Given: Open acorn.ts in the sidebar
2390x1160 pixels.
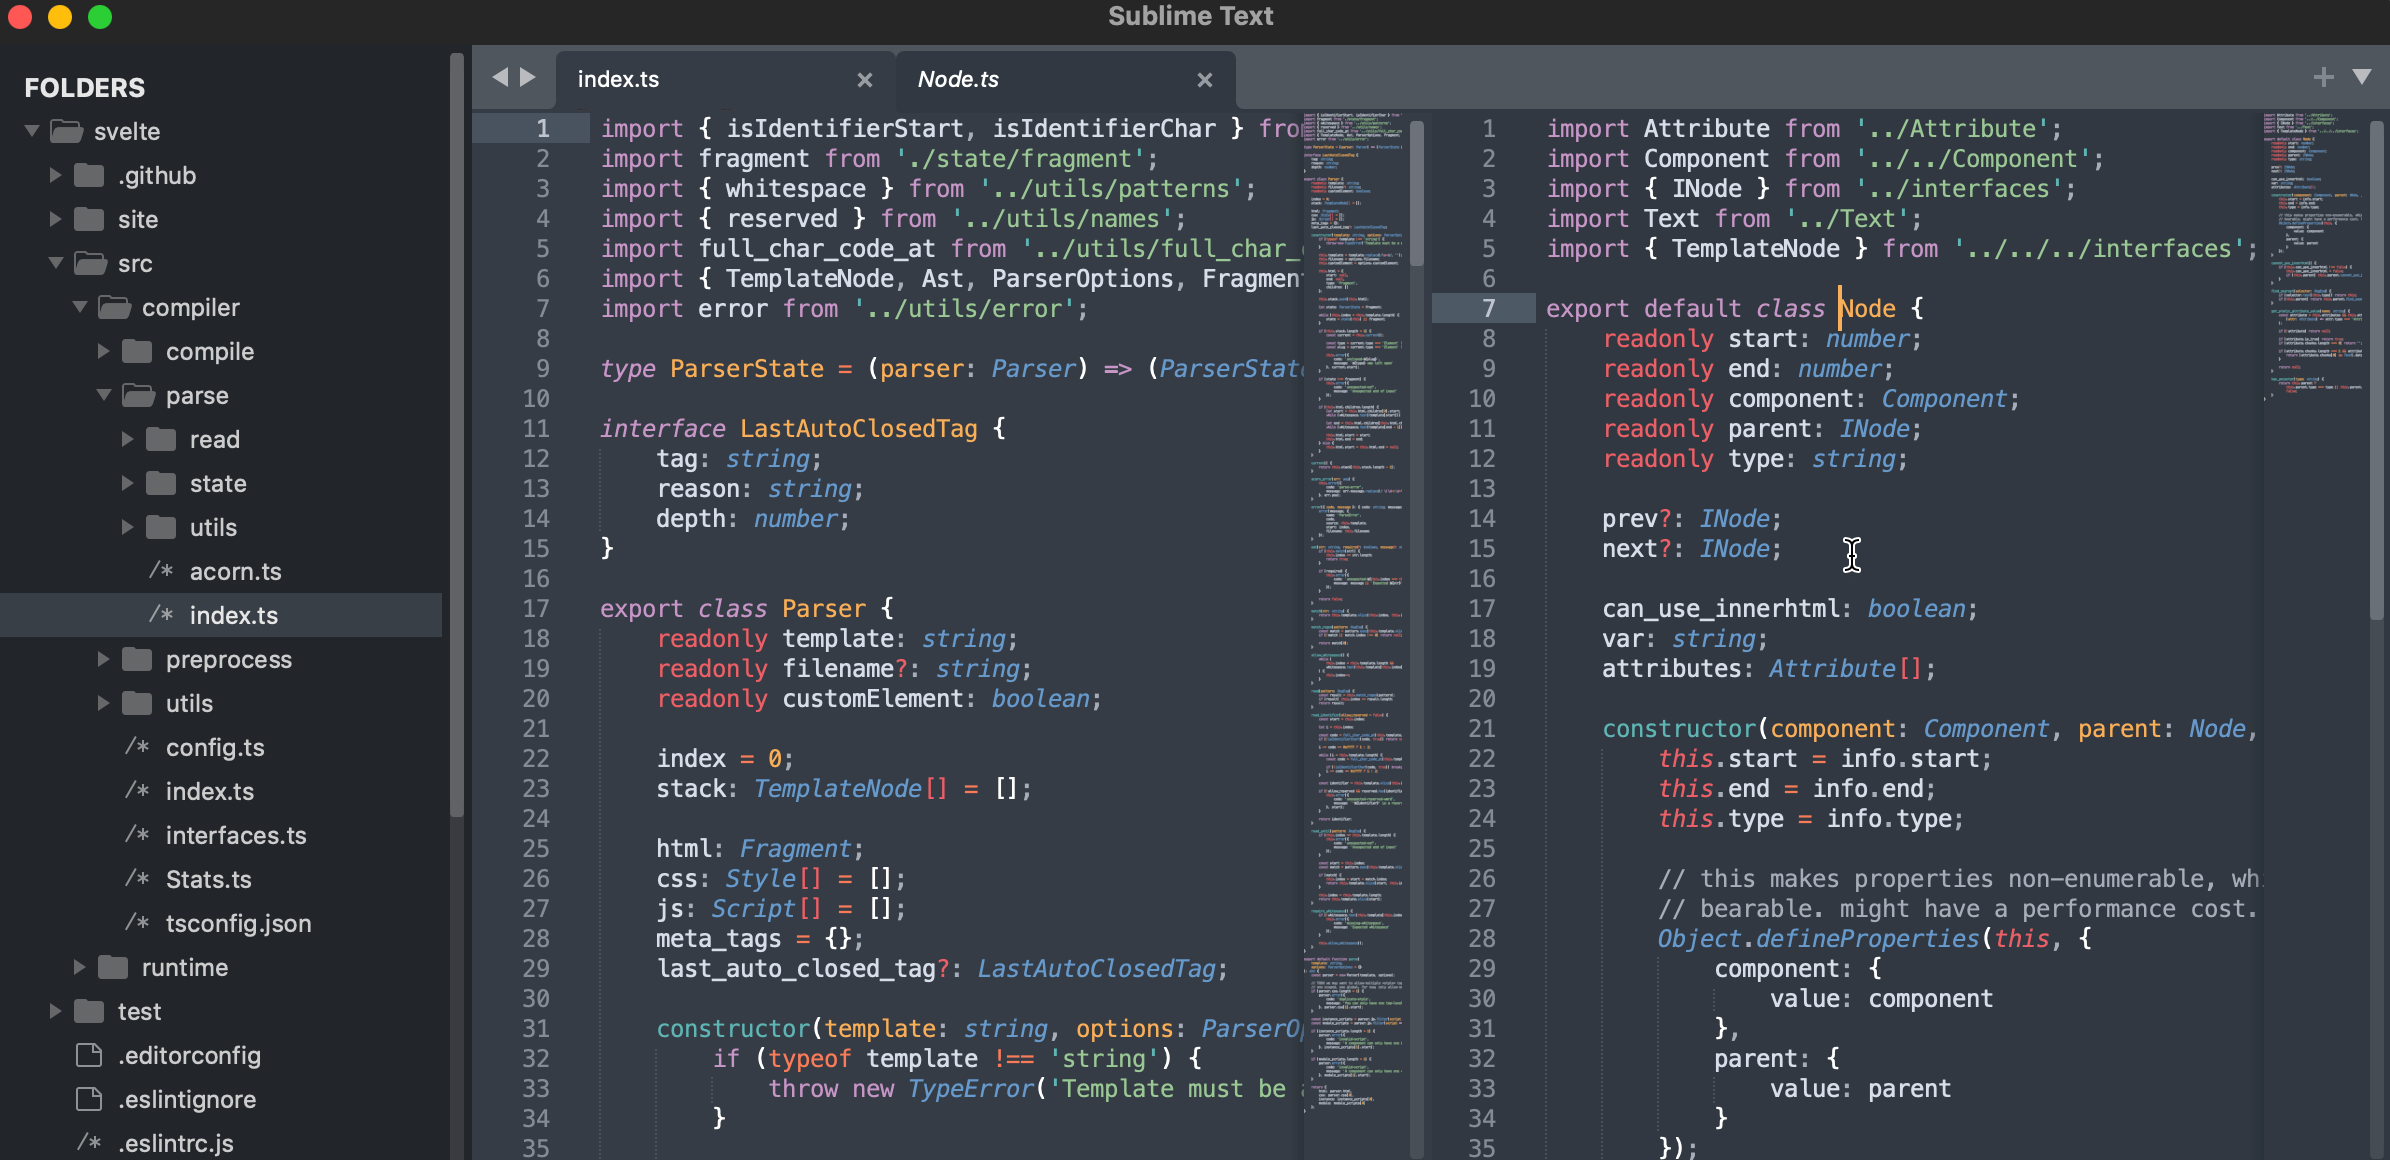Looking at the screenshot, I should pos(235,571).
